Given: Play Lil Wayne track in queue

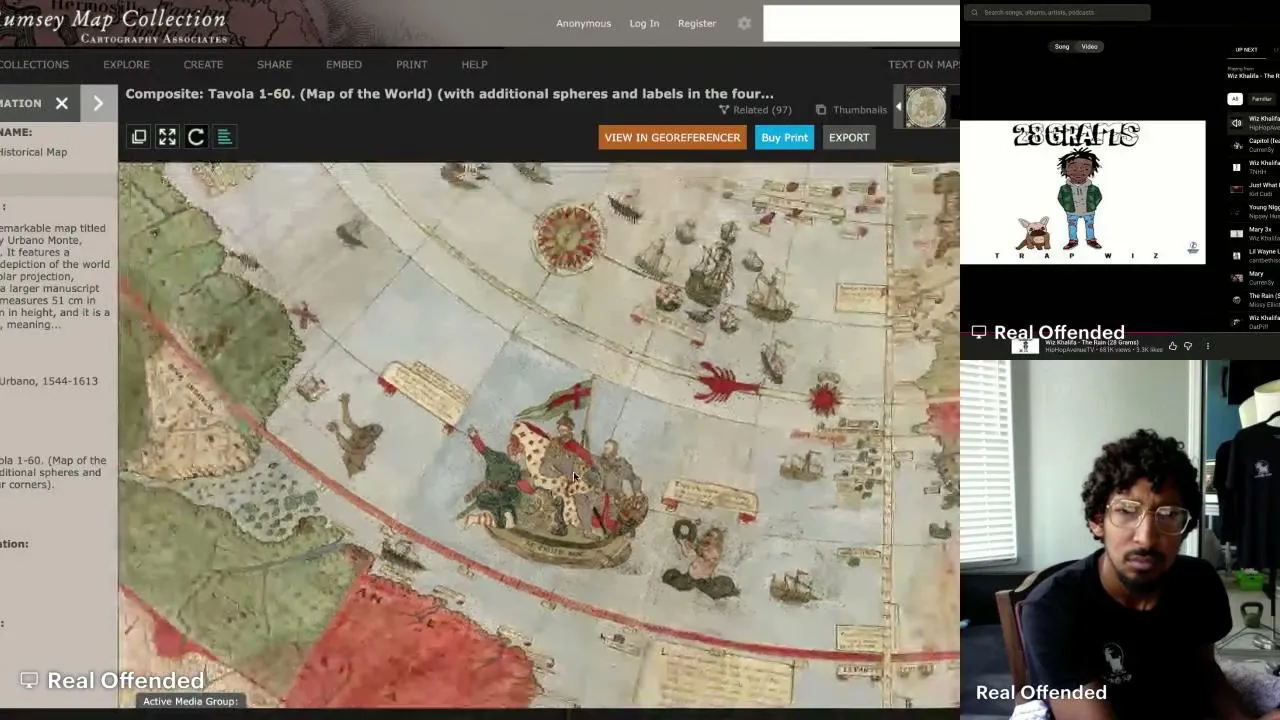Looking at the screenshot, I should (1254, 256).
